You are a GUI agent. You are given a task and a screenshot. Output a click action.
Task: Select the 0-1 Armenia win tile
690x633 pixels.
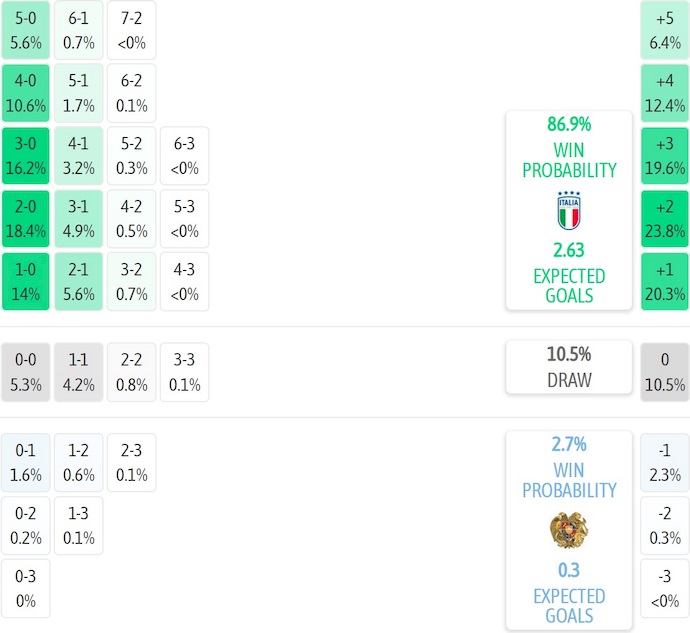point(26,463)
